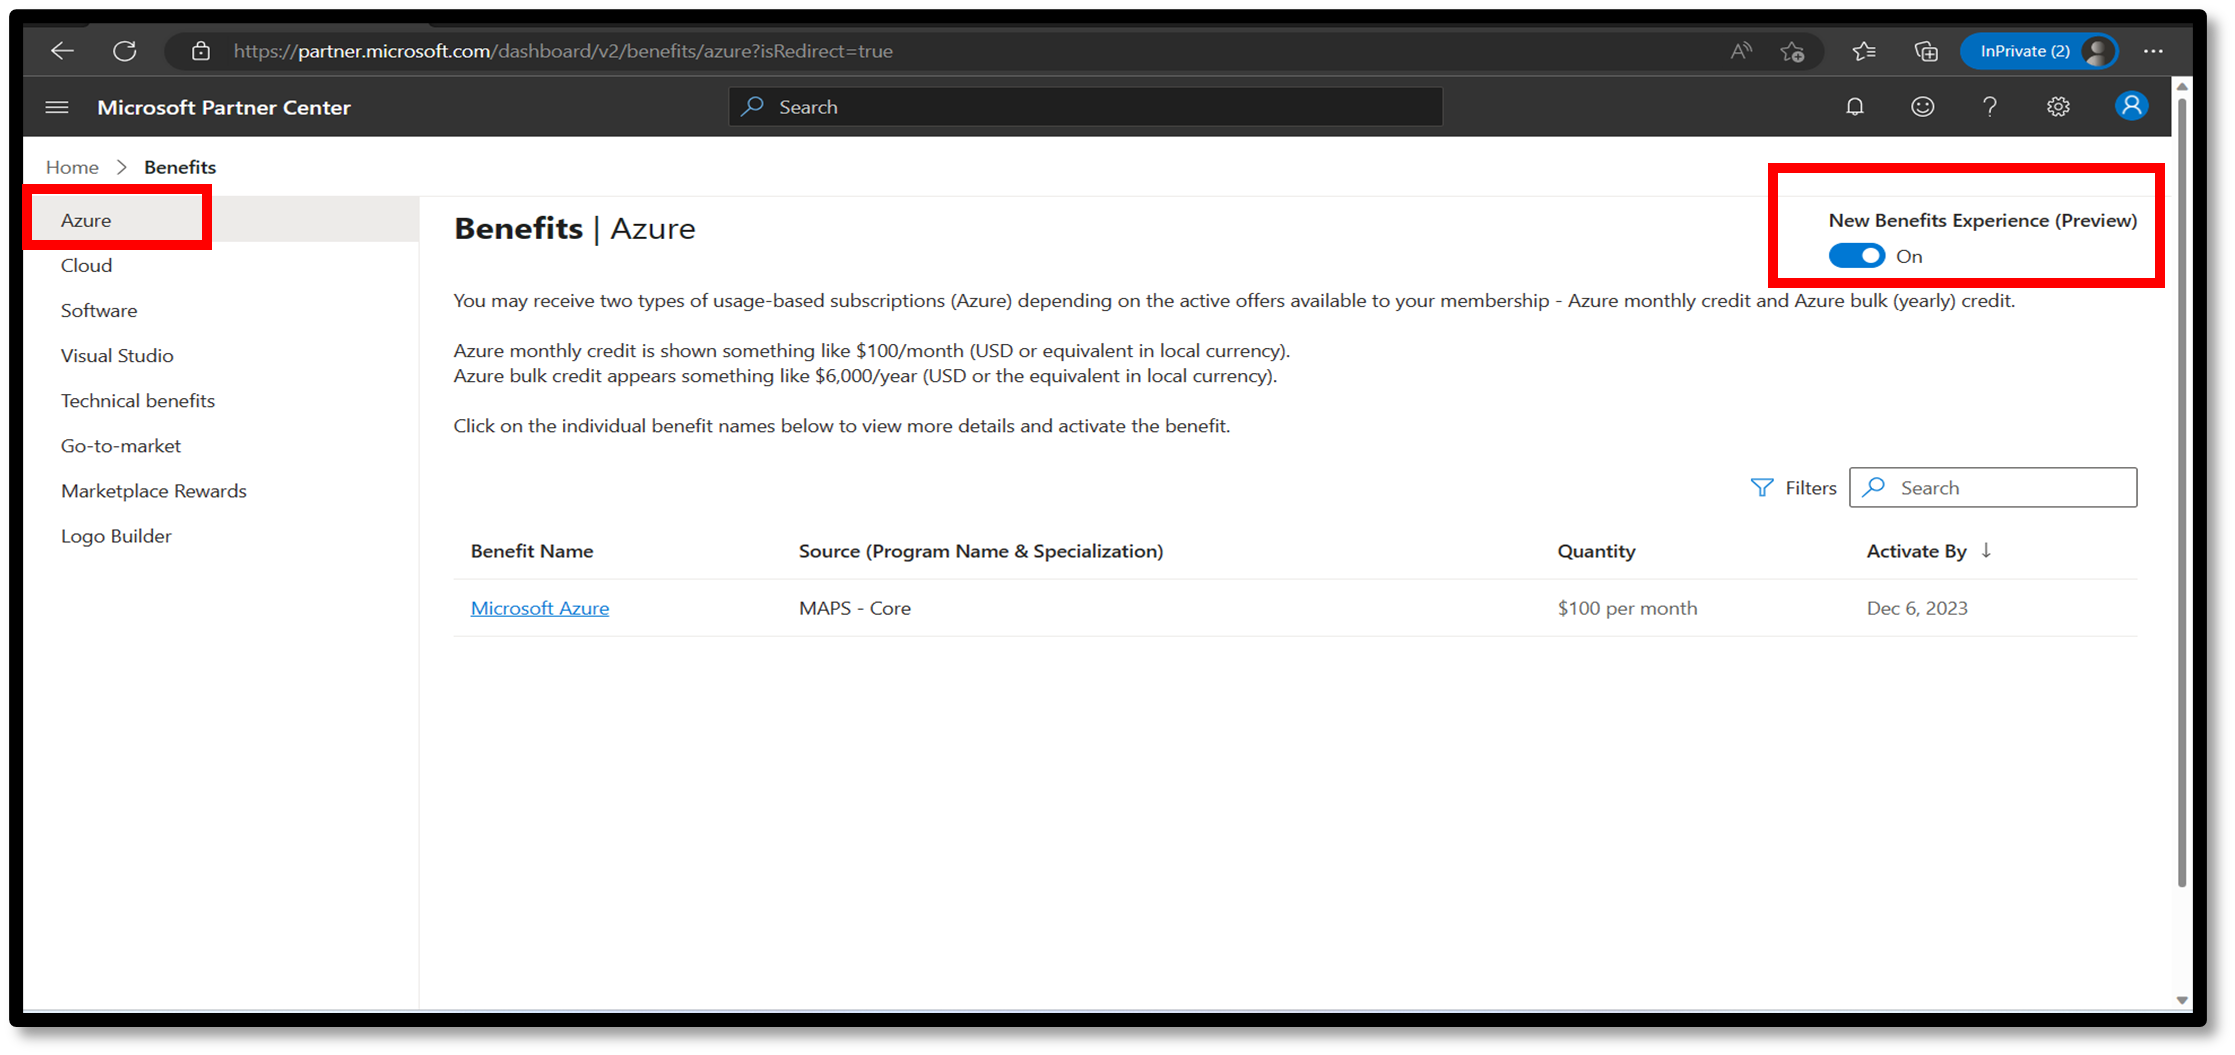Viewport: 2235px width, 1055px height.
Task: Open the feedback smiley icon
Action: pyautogui.click(x=1922, y=107)
